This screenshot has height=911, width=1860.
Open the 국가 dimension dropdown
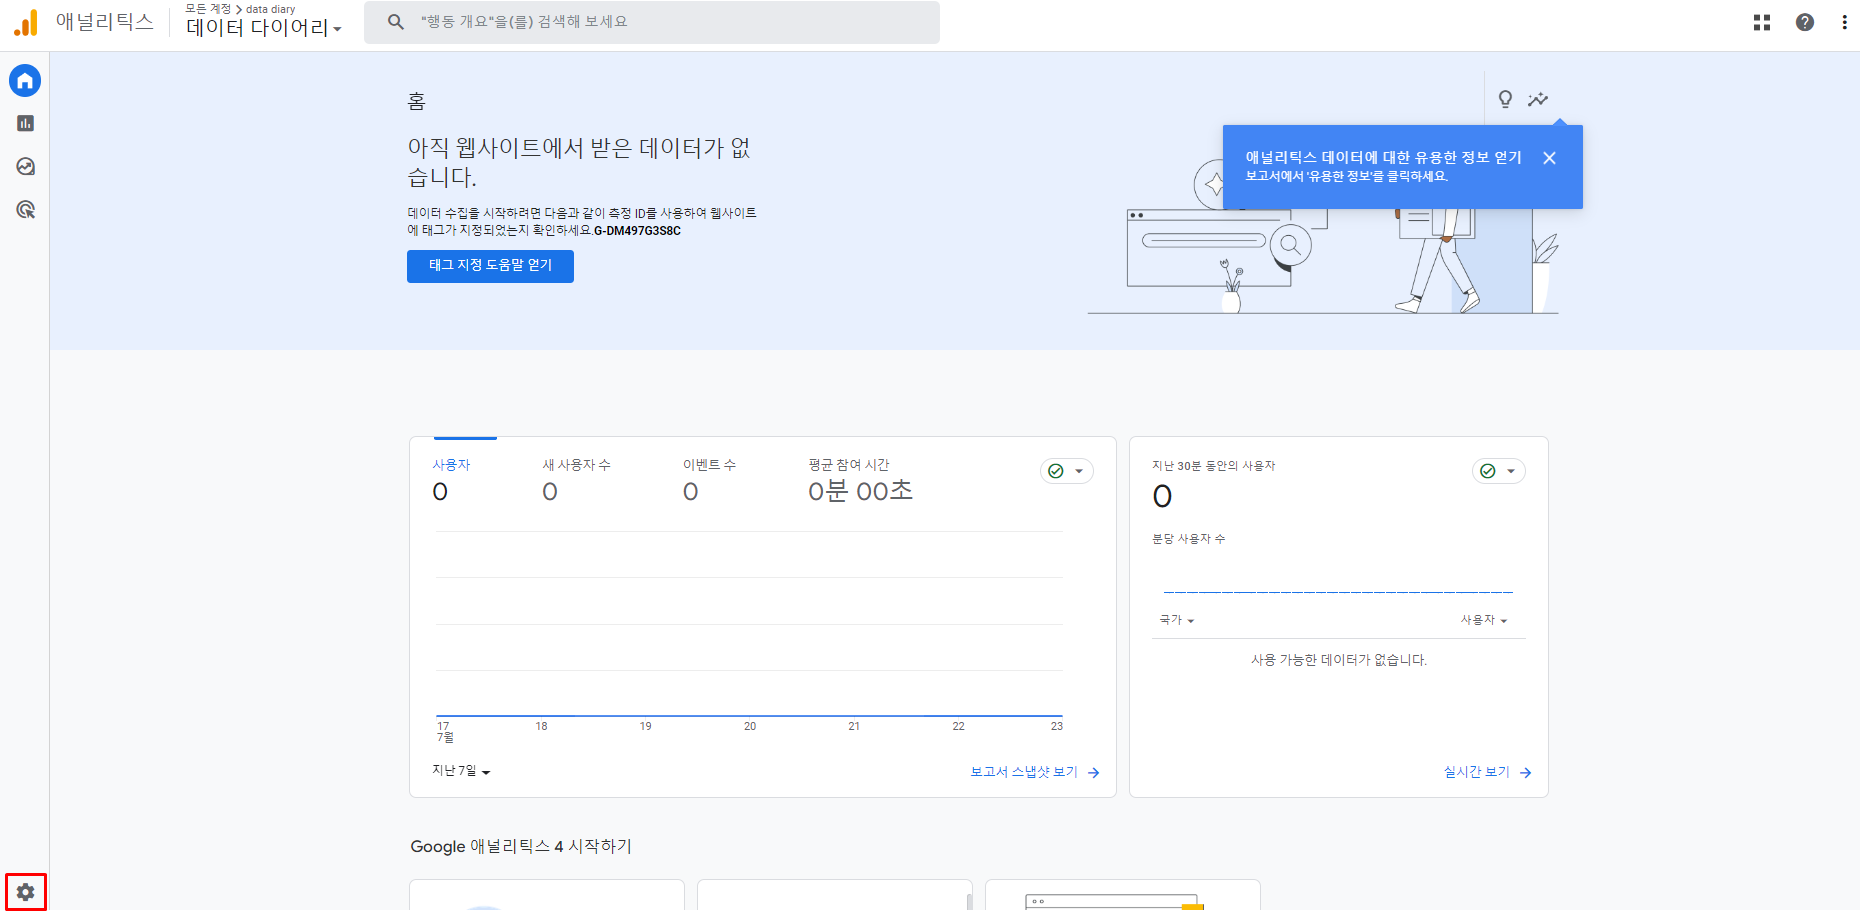click(1177, 620)
